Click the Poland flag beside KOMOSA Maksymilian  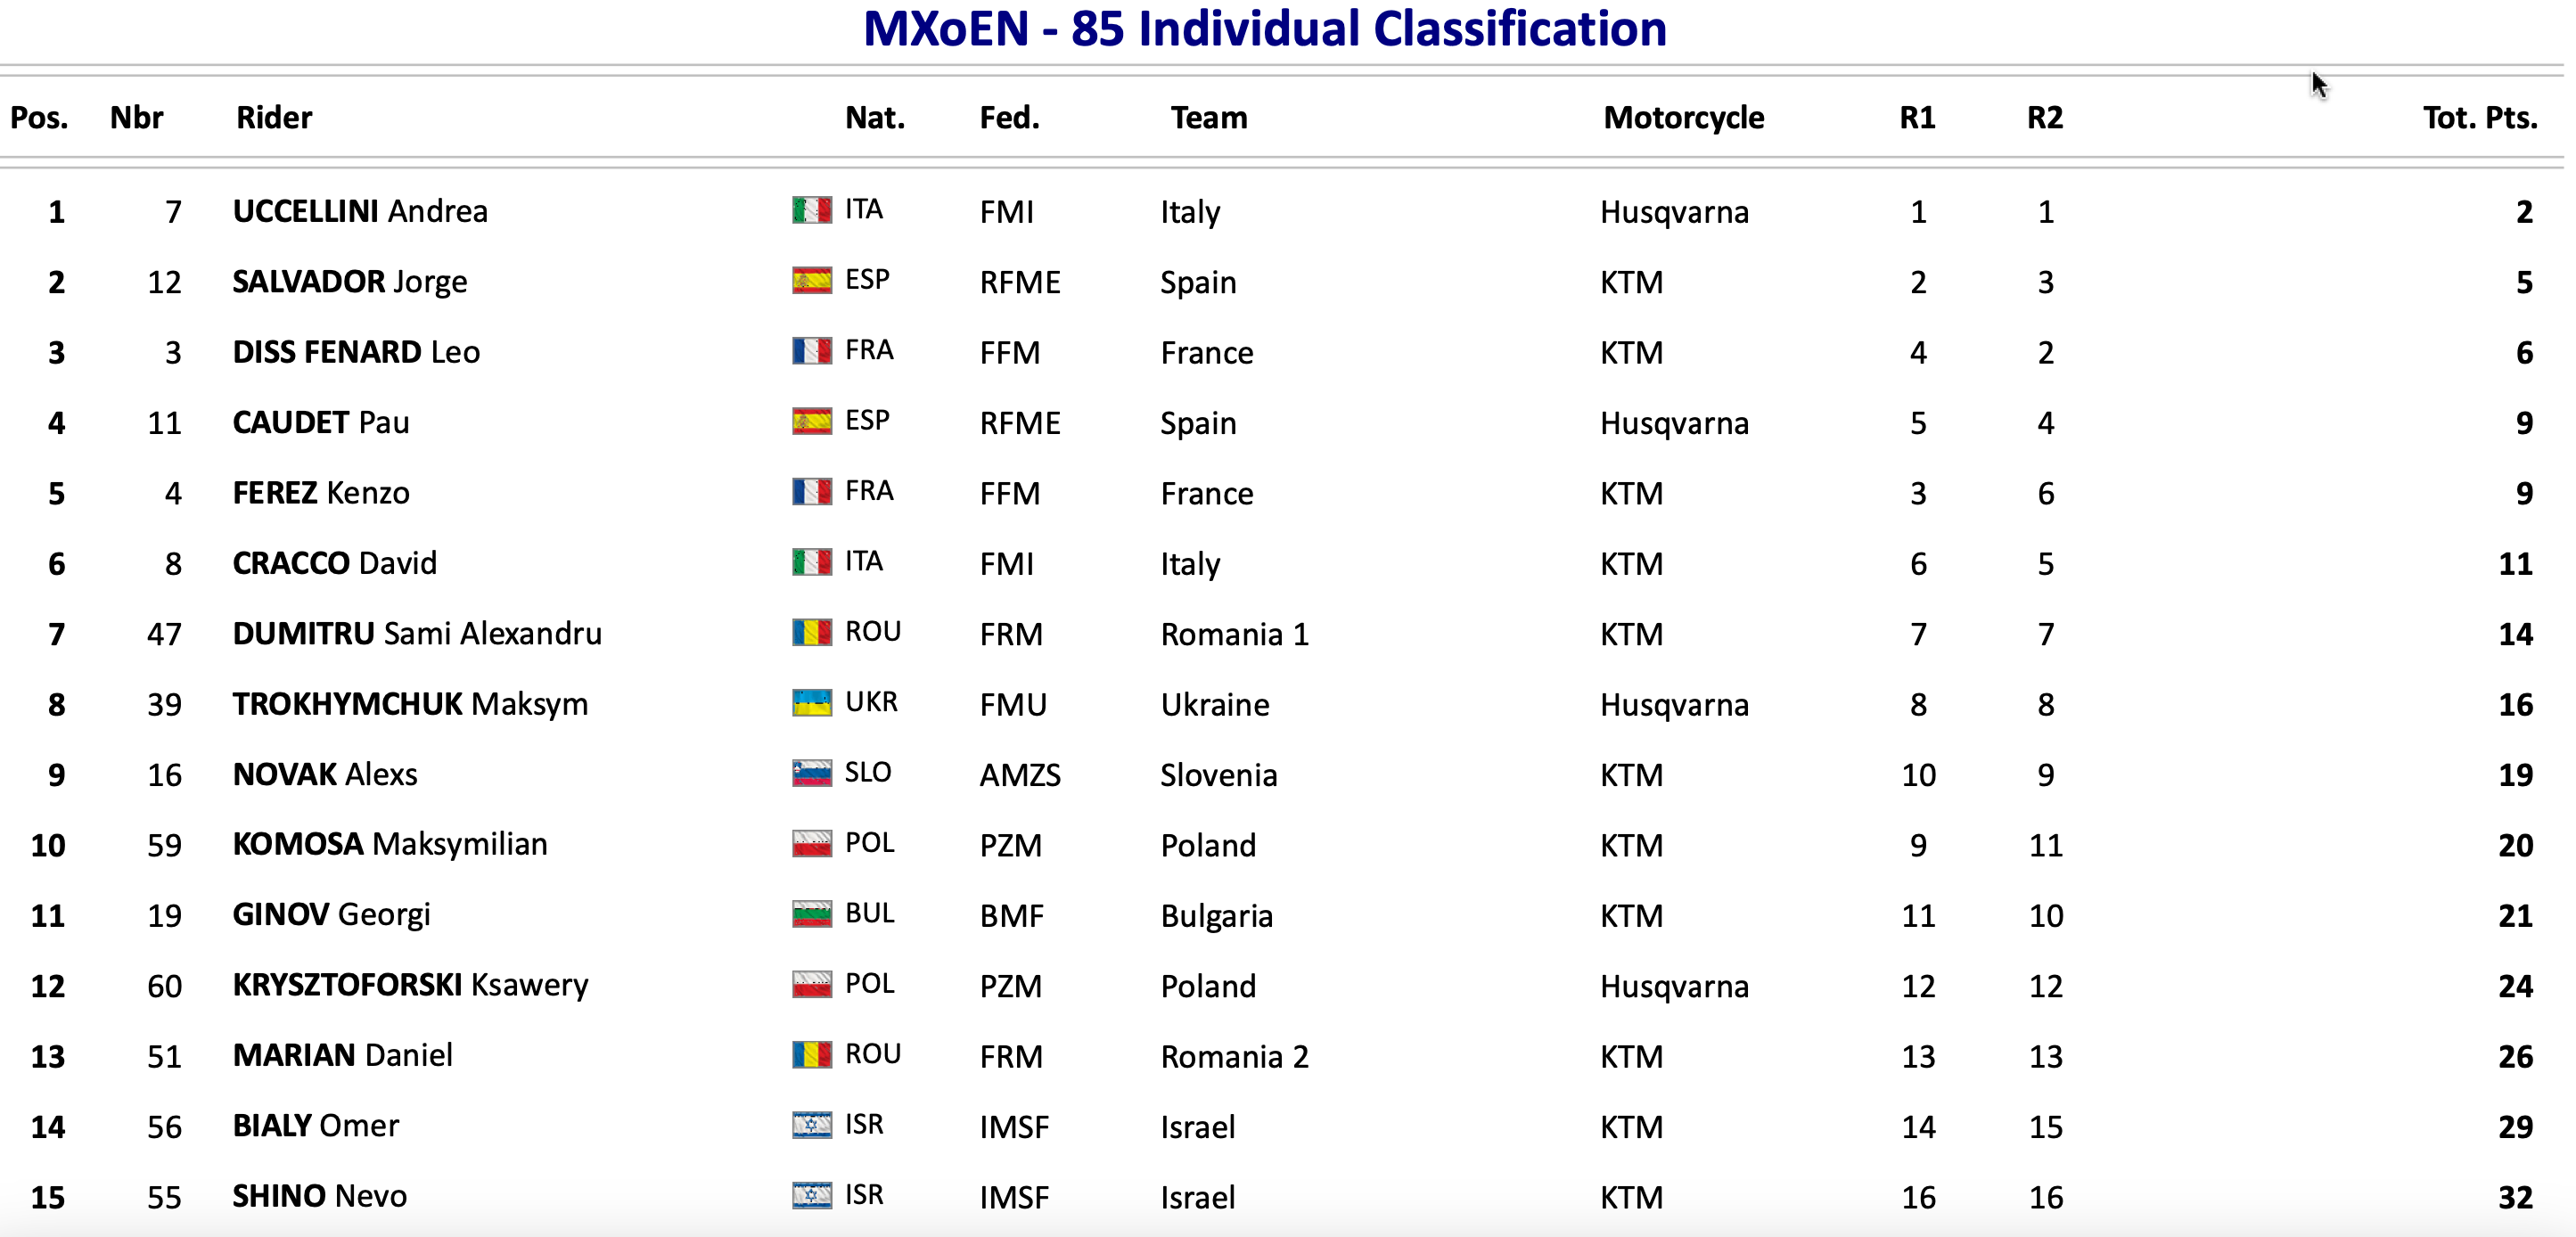[811, 843]
